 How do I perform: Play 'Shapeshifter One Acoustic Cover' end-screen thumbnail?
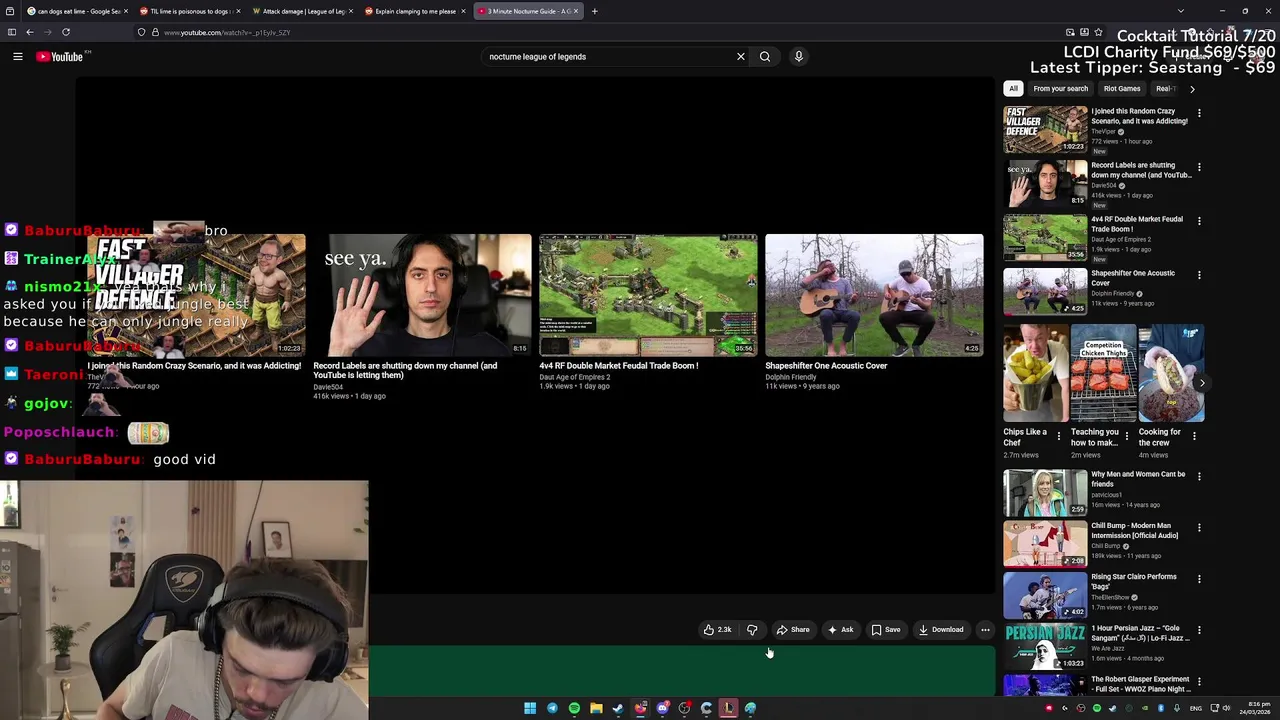[874, 295]
